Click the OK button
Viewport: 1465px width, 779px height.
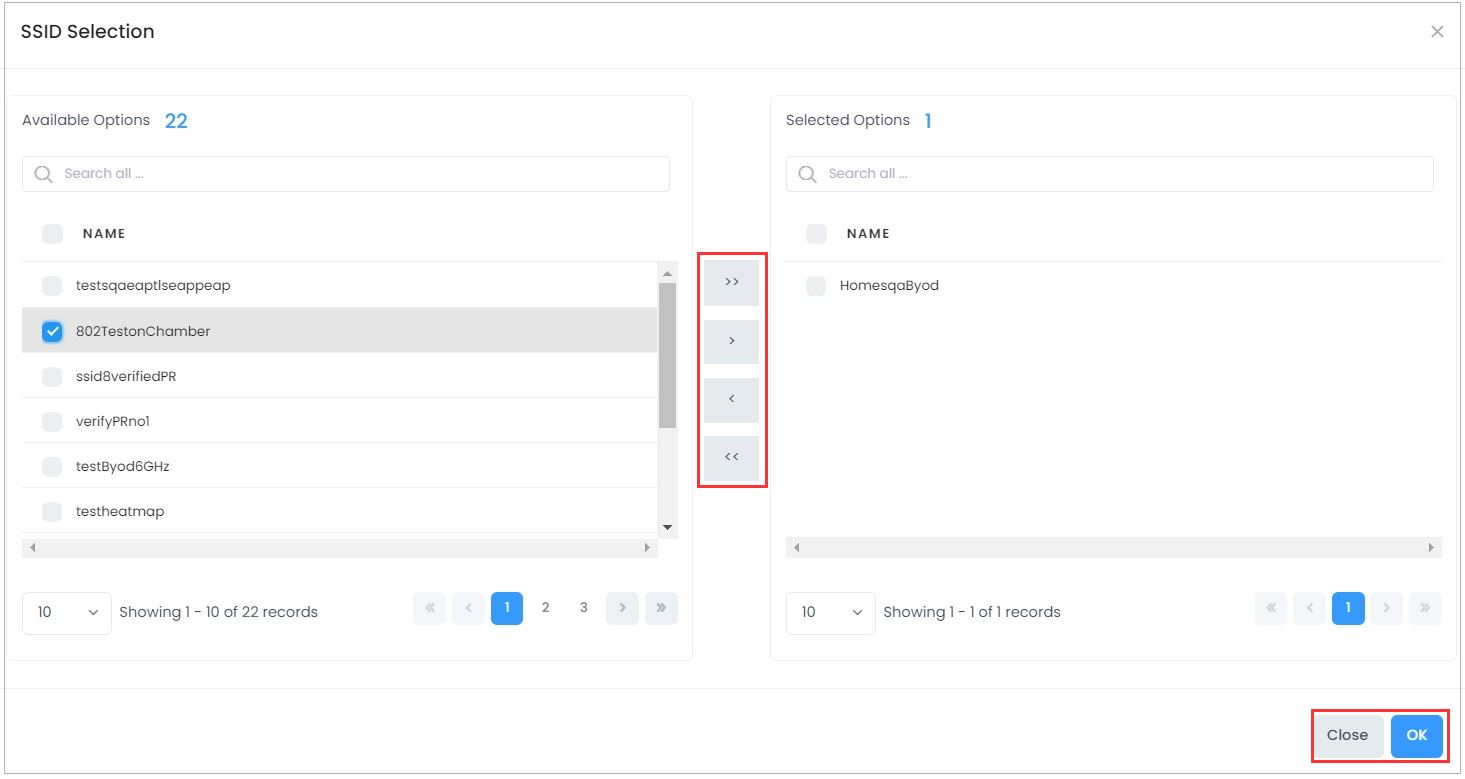tap(1416, 735)
